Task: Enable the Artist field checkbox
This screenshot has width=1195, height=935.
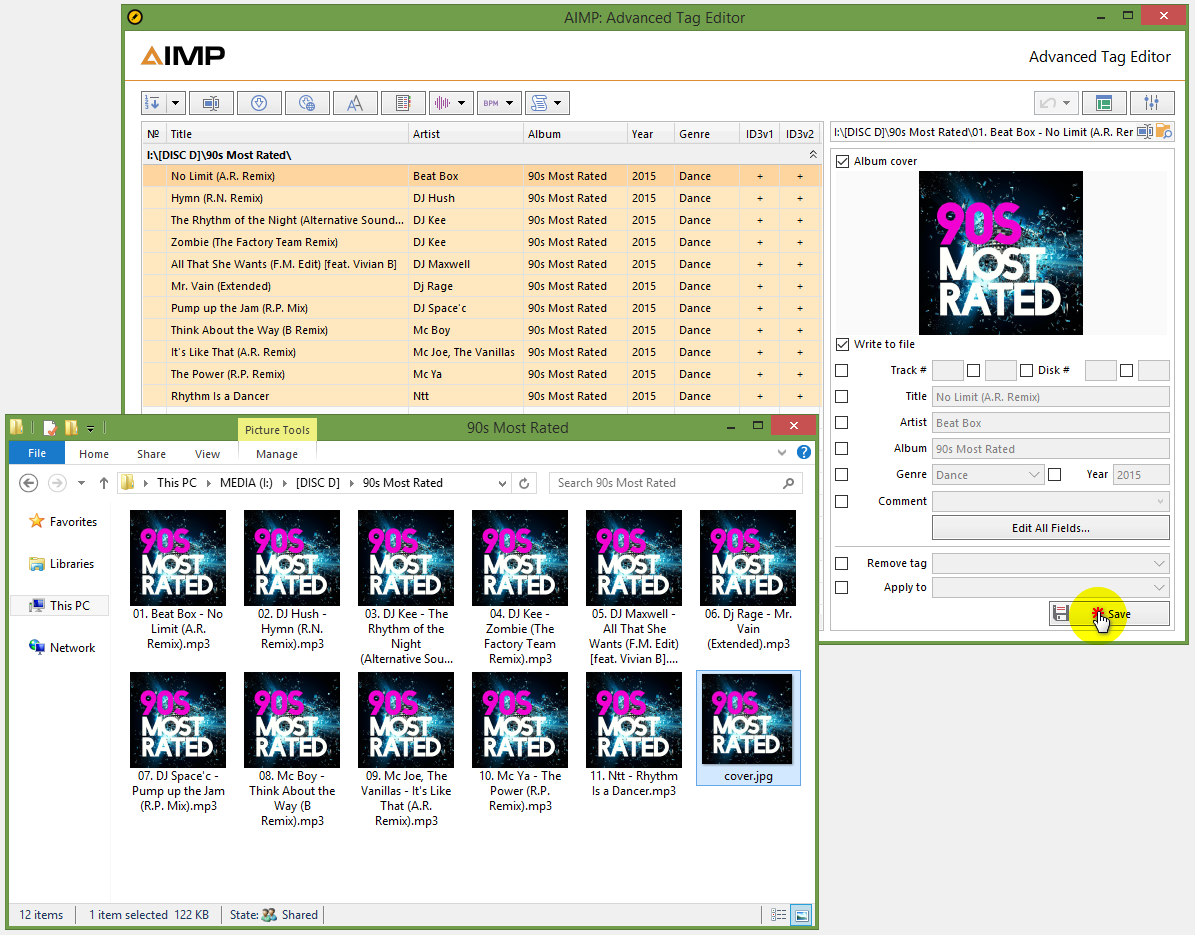Action: pyautogui.click(x=841, y=422)
